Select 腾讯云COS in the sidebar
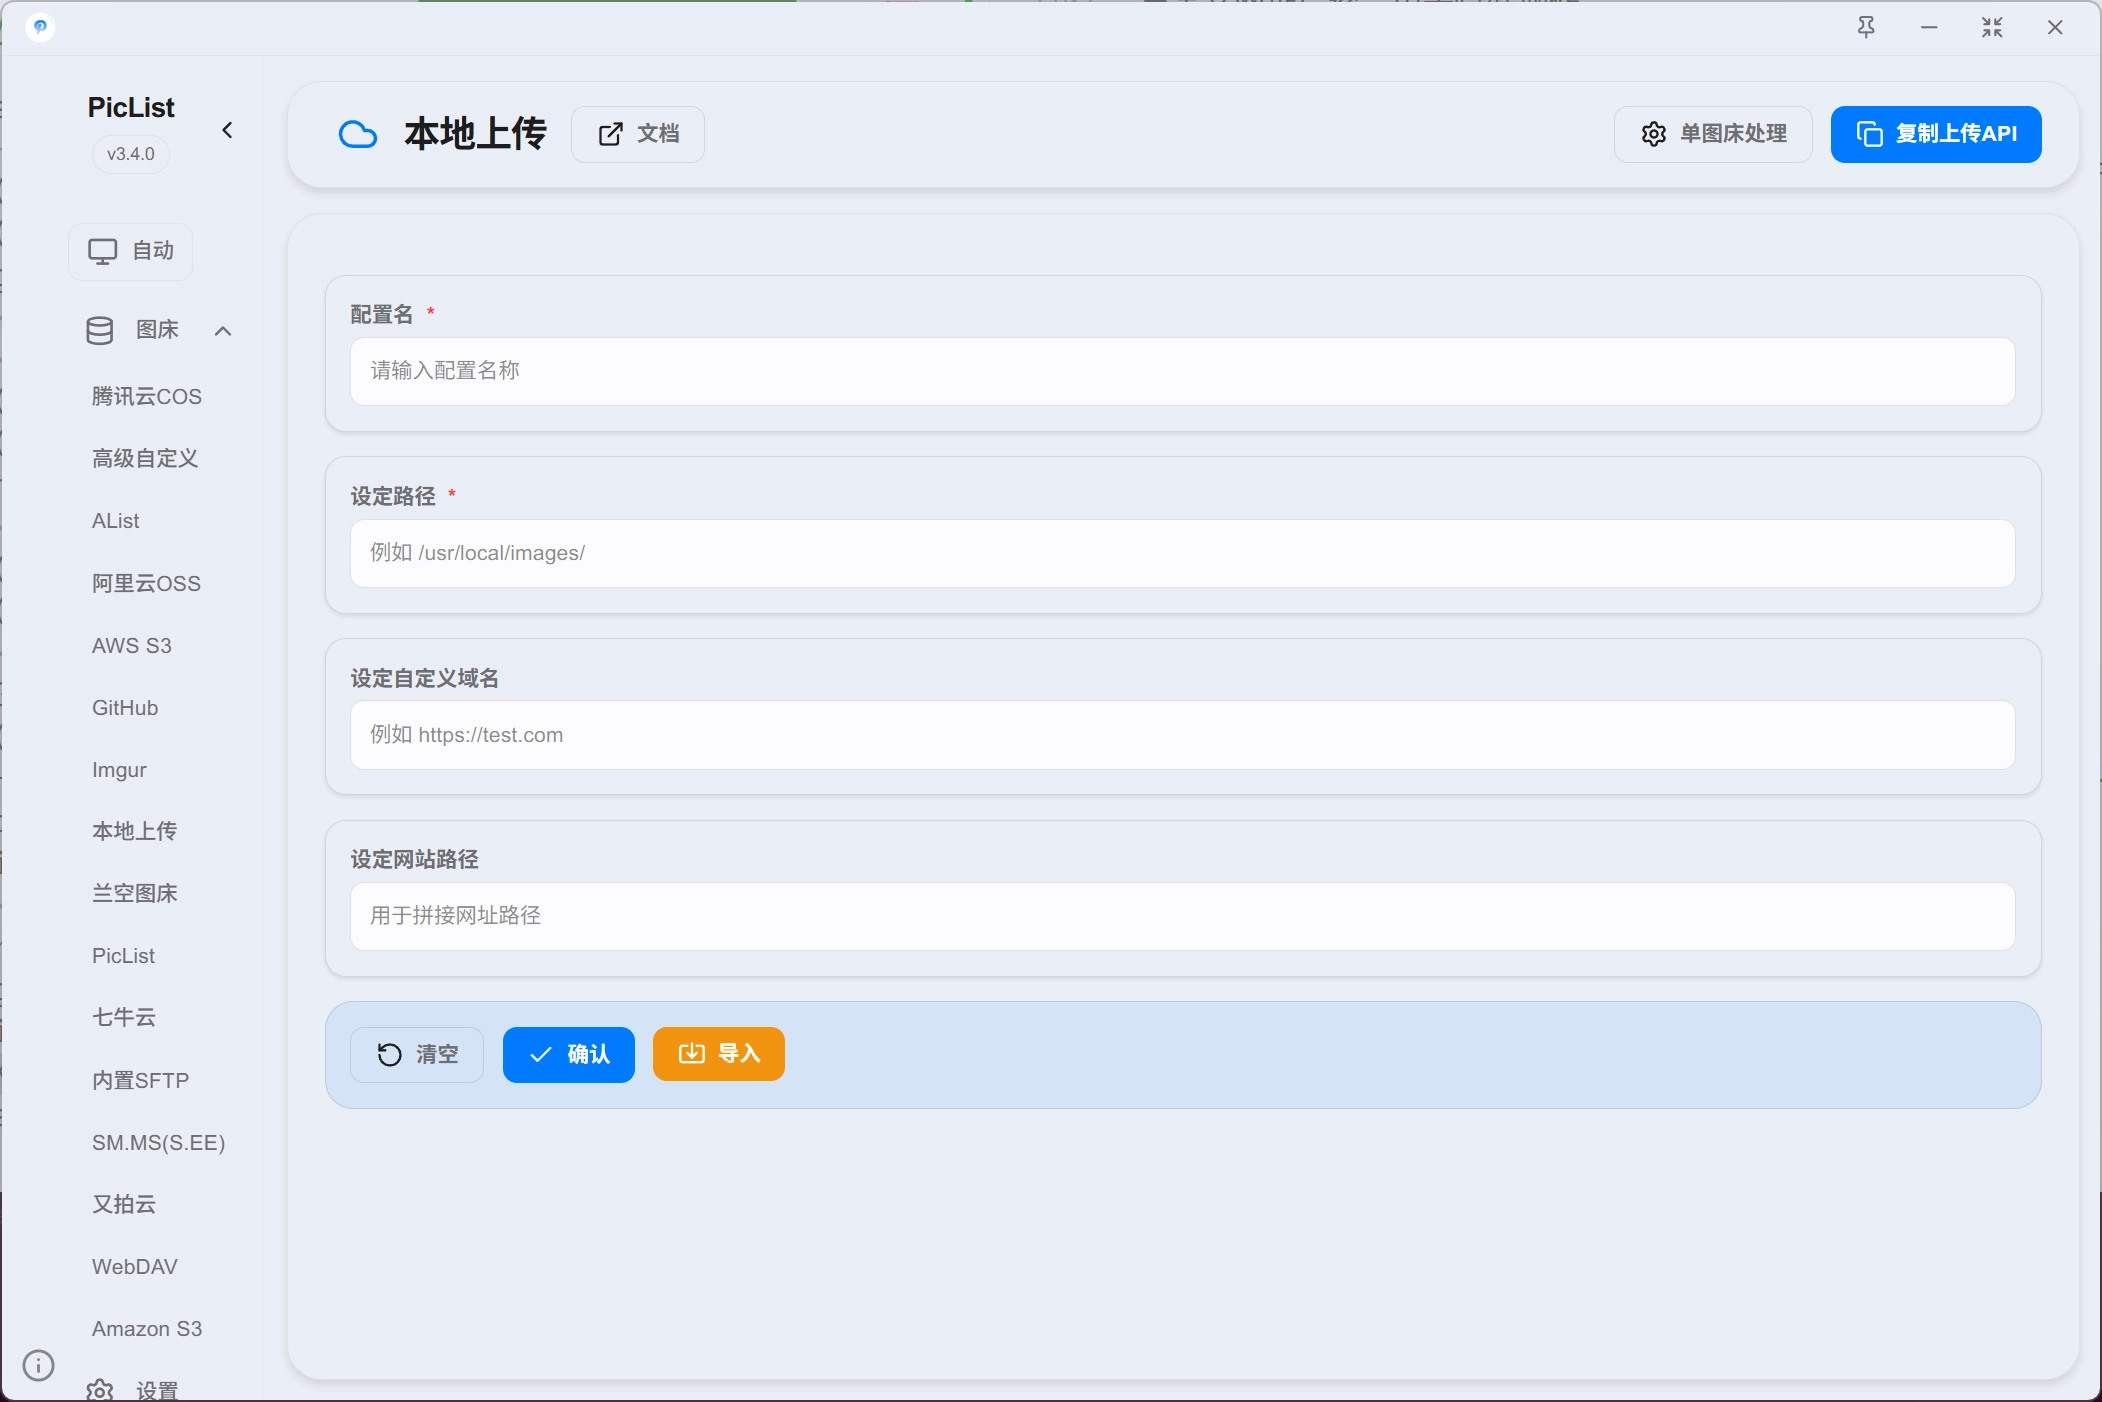 coord(147,397)
